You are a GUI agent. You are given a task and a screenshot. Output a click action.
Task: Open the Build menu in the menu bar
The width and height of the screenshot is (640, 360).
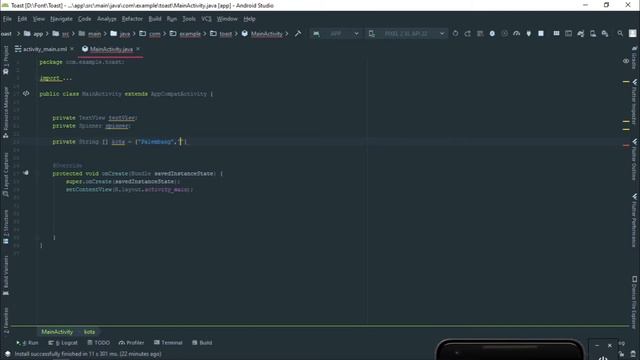click(x=155, y=19)
